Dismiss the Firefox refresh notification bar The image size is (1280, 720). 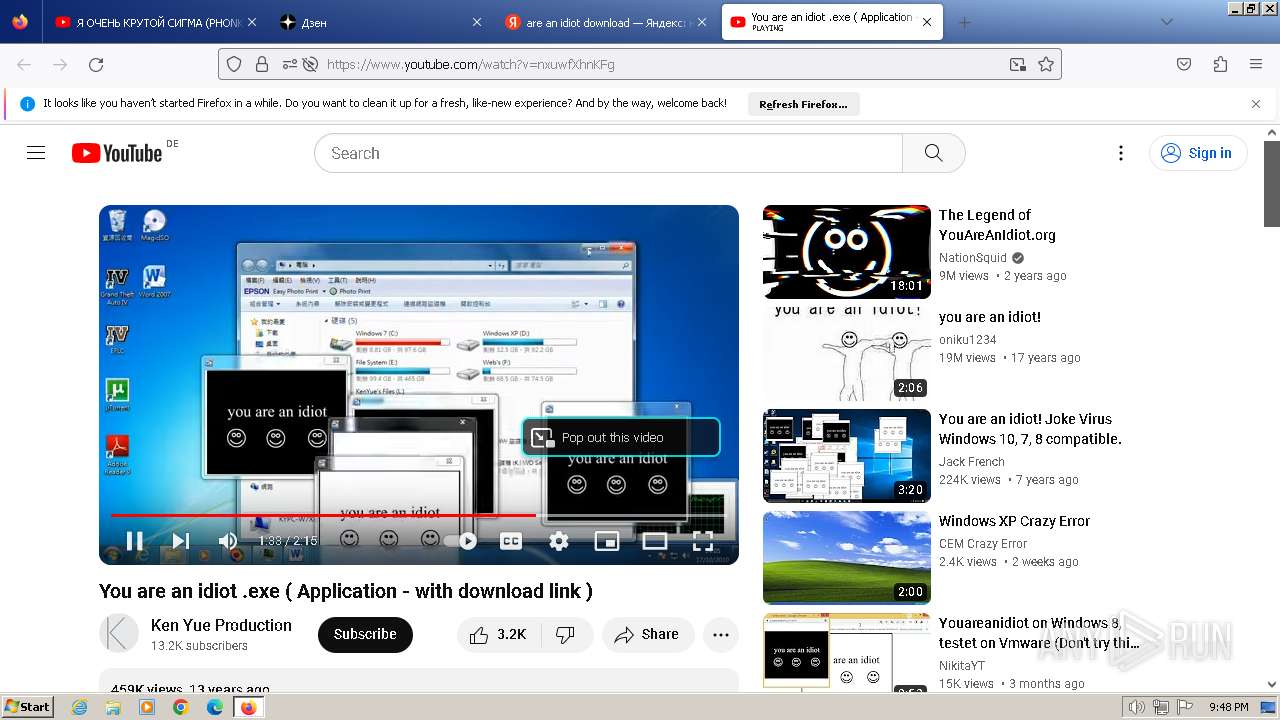tap(1256, 104)
